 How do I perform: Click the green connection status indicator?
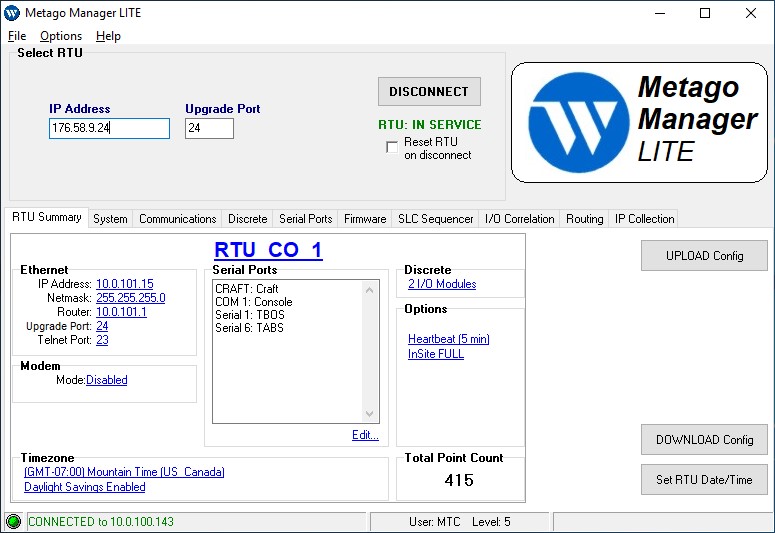pyautogui.click(x=13, y=521)
